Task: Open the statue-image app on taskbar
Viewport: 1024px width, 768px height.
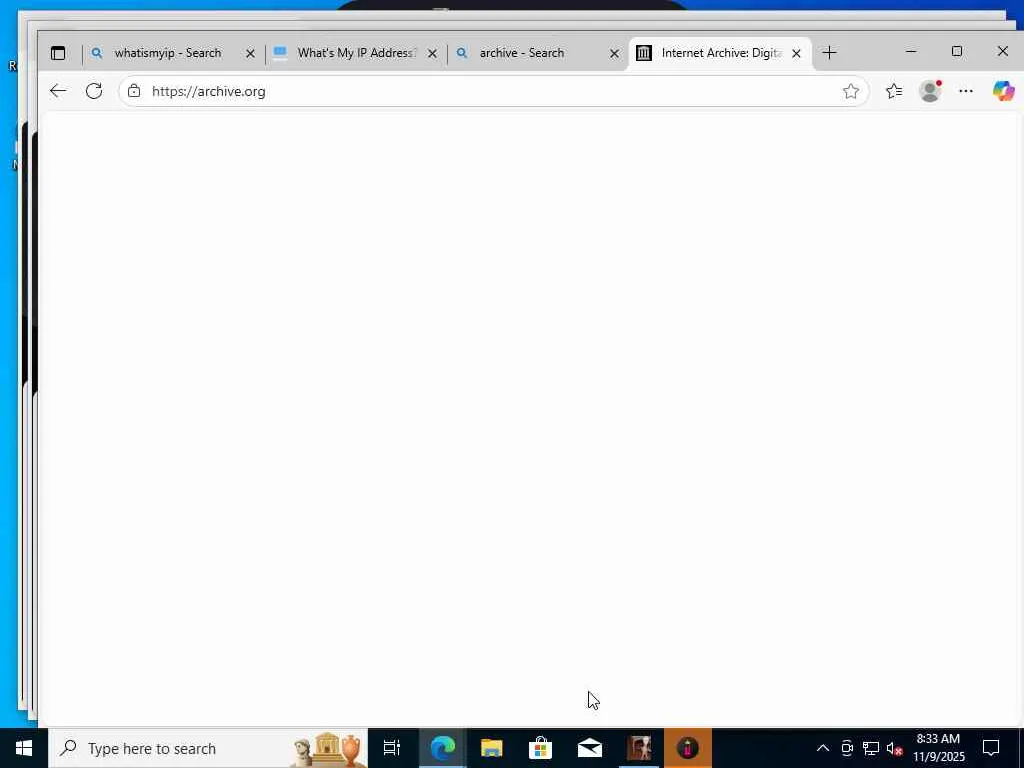Action: click(639, 748)
